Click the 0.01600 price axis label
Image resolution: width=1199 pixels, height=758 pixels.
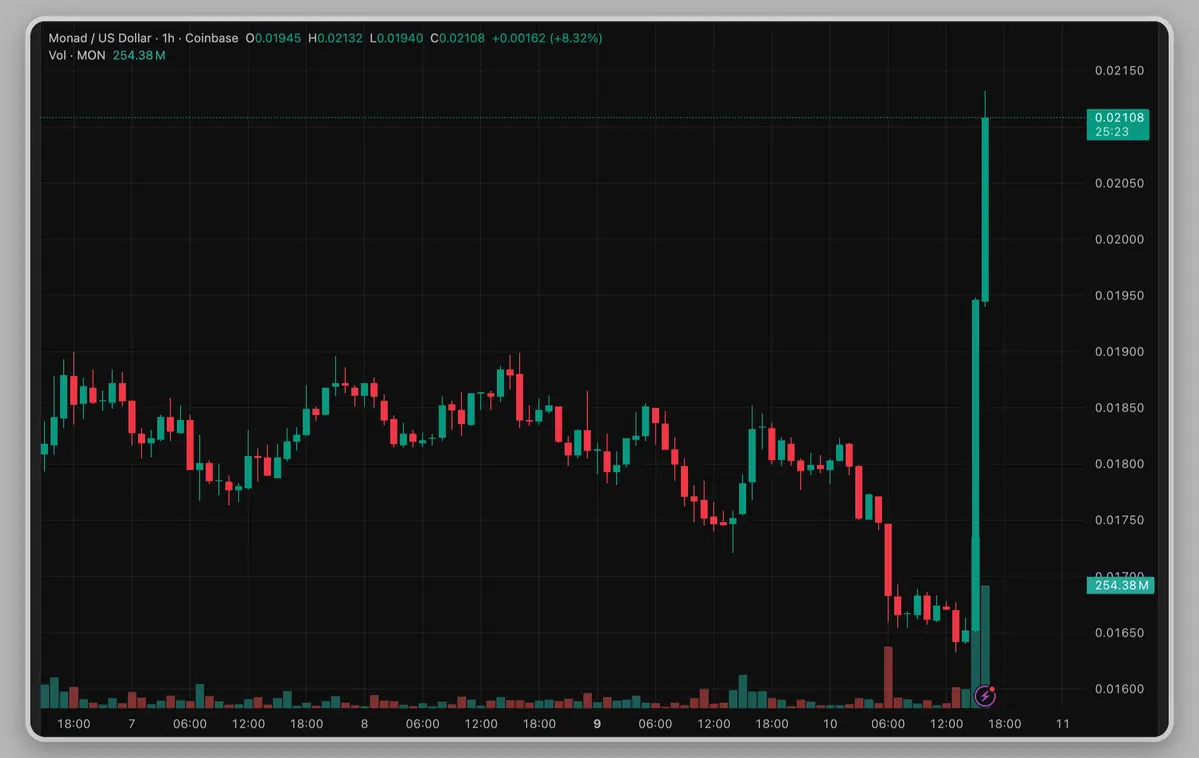tap(1119, 688)
